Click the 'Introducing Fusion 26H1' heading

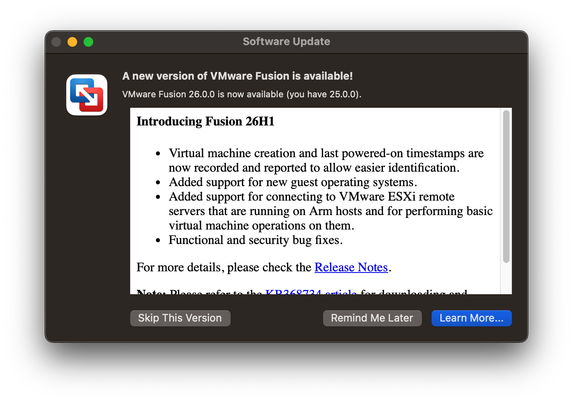point(205,121)
